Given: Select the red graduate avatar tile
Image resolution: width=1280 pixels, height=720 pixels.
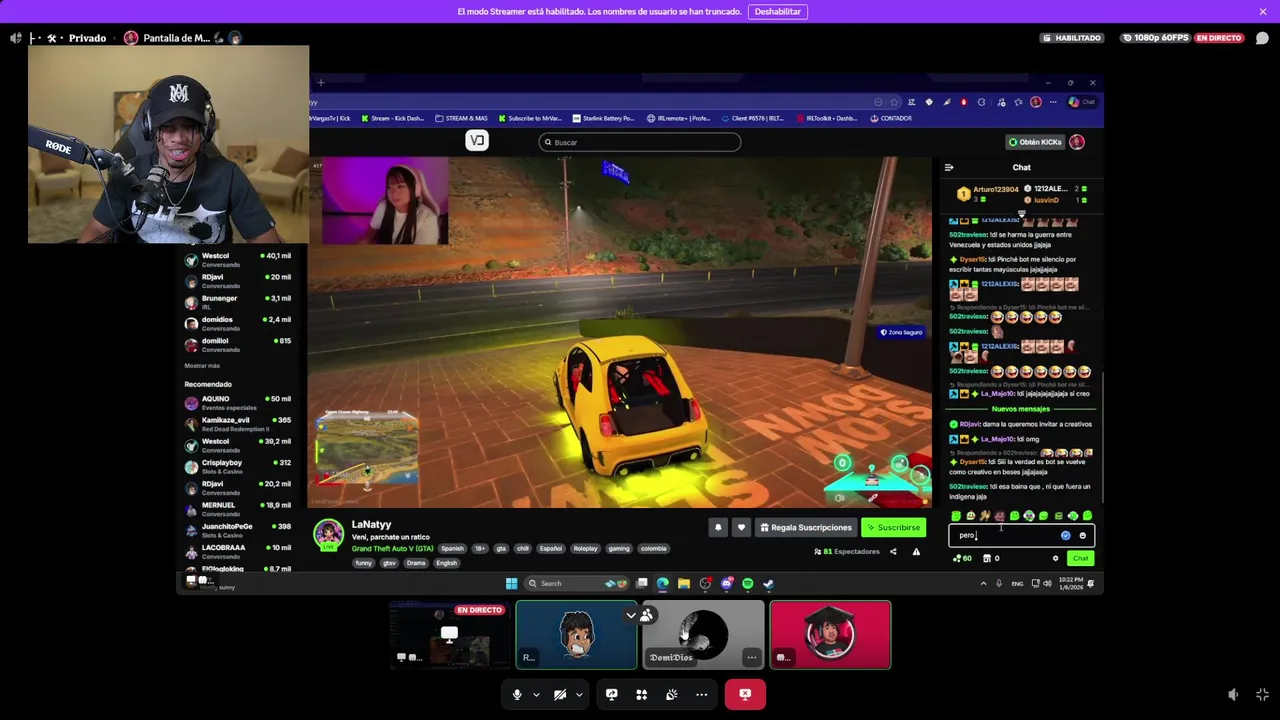Looking at the screenshot, I should 830,634.
